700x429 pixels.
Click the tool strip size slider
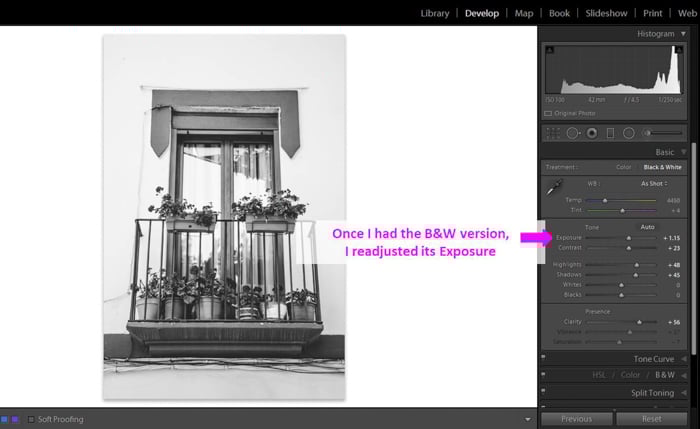665,133
